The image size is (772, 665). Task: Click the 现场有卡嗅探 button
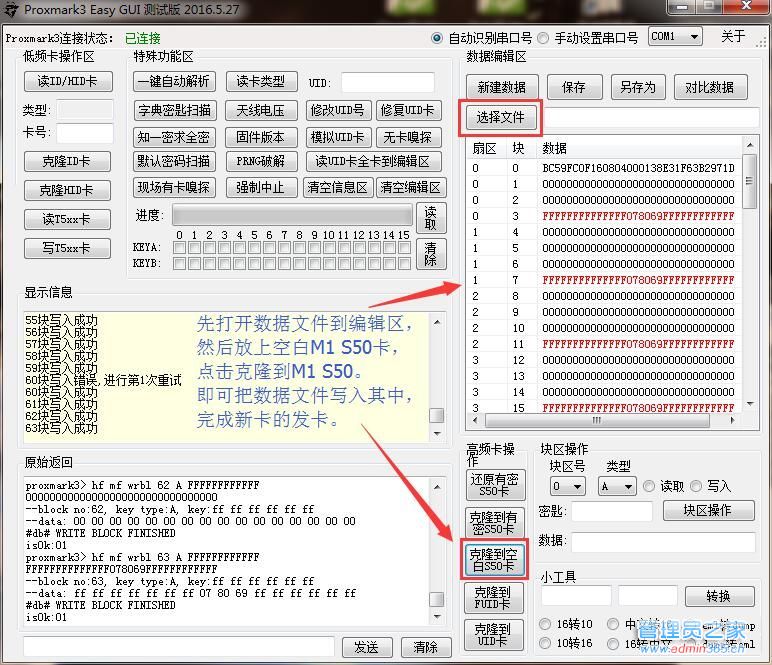pos(174,188)
